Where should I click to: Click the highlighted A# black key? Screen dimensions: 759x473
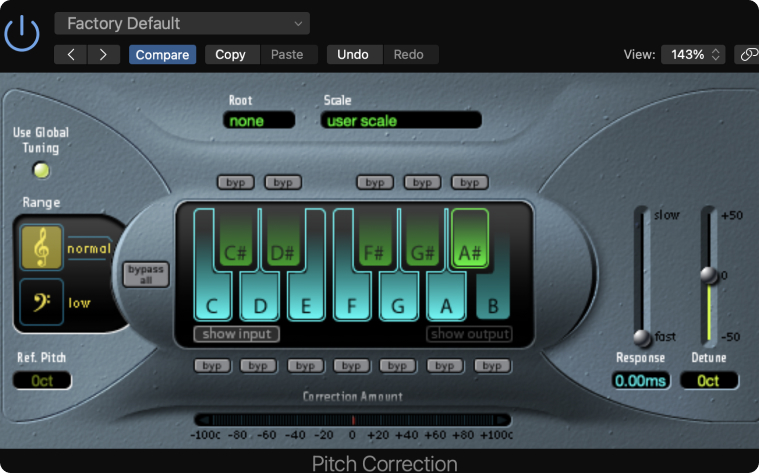[470, 238]
